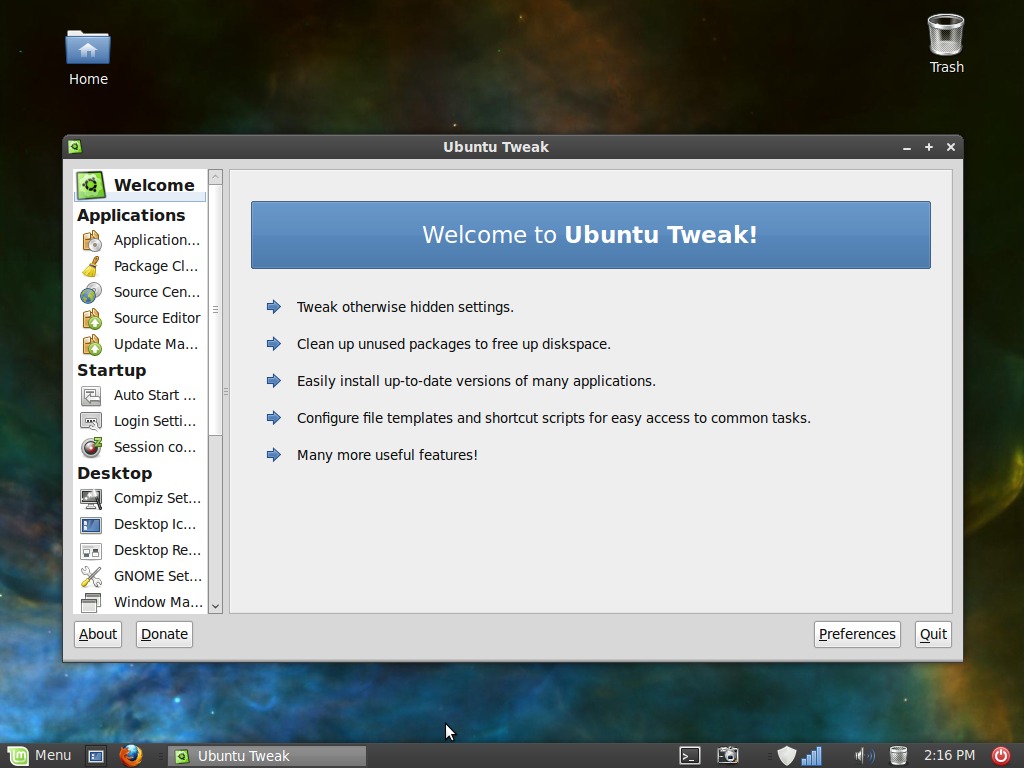
Task: Open the Window Manager settings icon
Action: tap(91, 602)
